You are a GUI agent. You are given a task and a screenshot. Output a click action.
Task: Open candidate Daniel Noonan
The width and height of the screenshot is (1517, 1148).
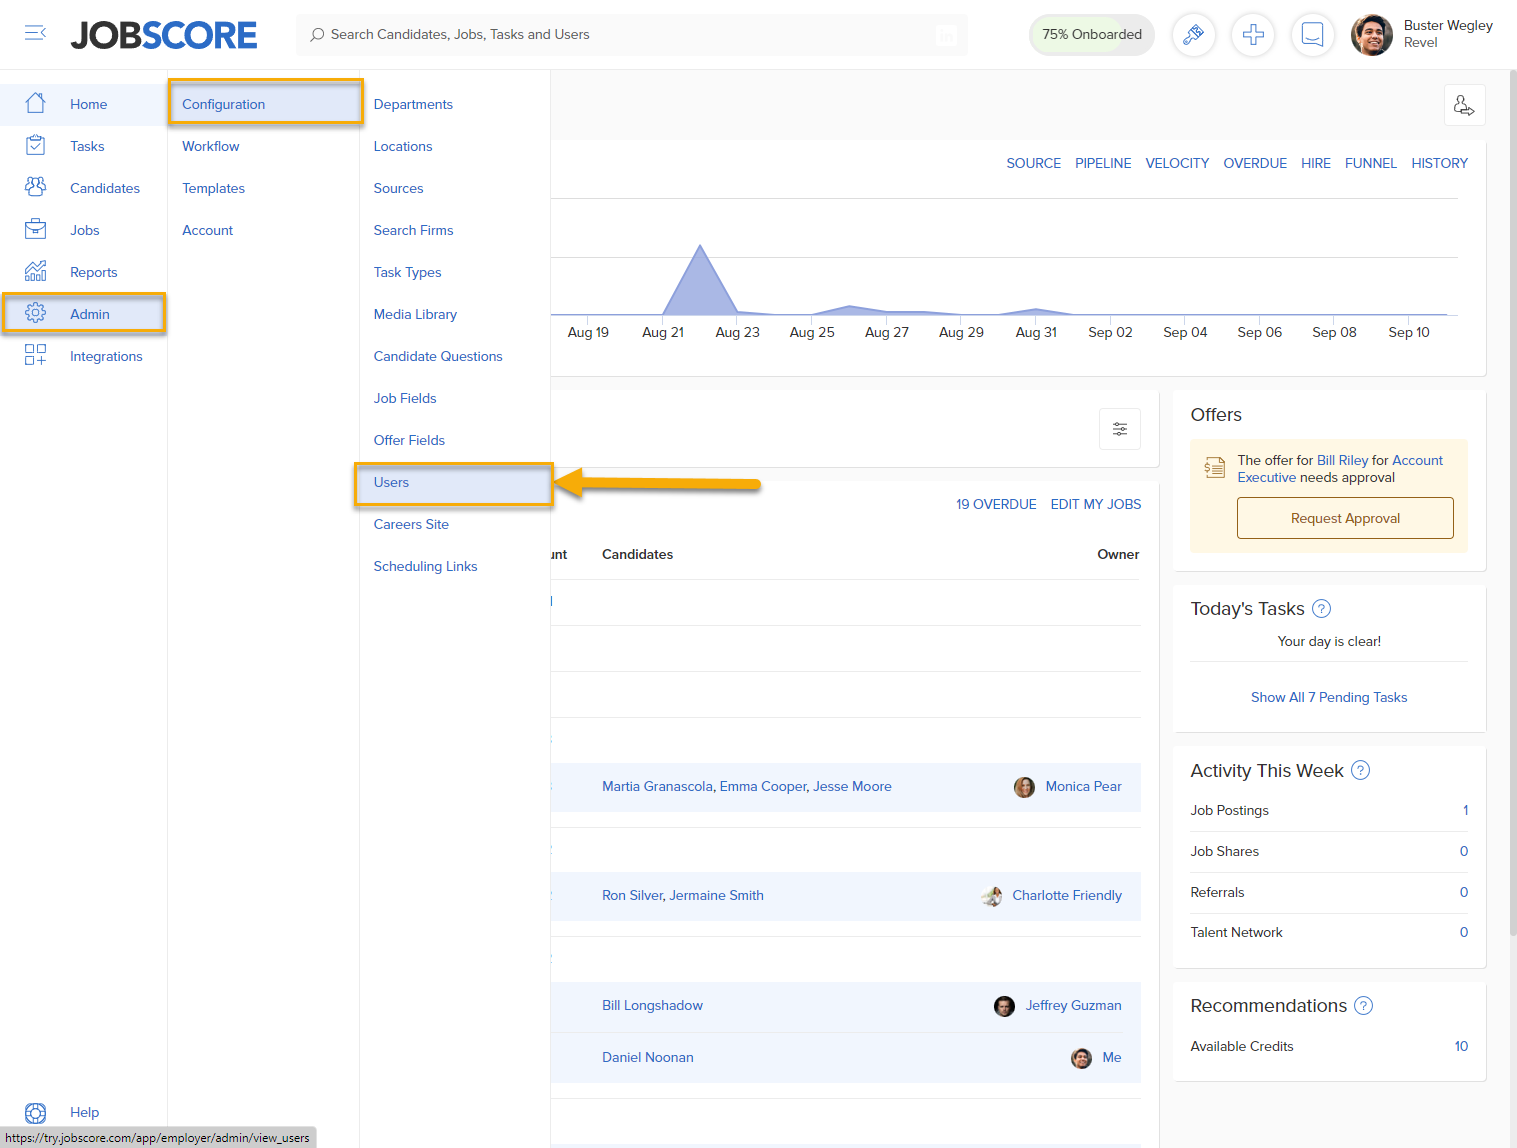[647, 1057]
